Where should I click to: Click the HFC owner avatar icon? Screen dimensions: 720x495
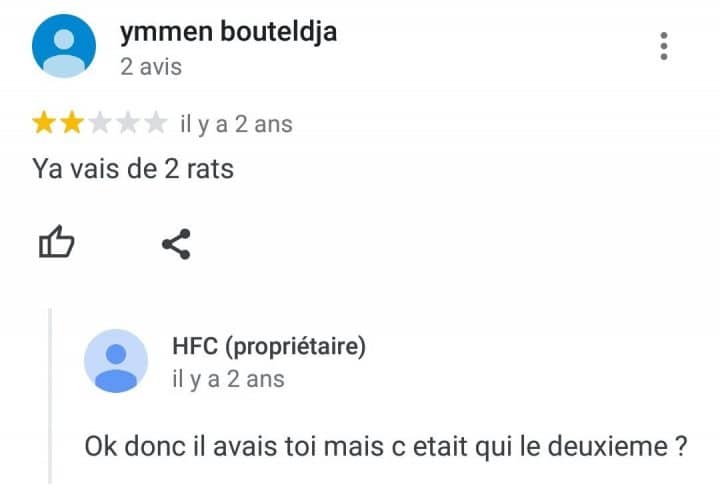(x=116, y=361)
